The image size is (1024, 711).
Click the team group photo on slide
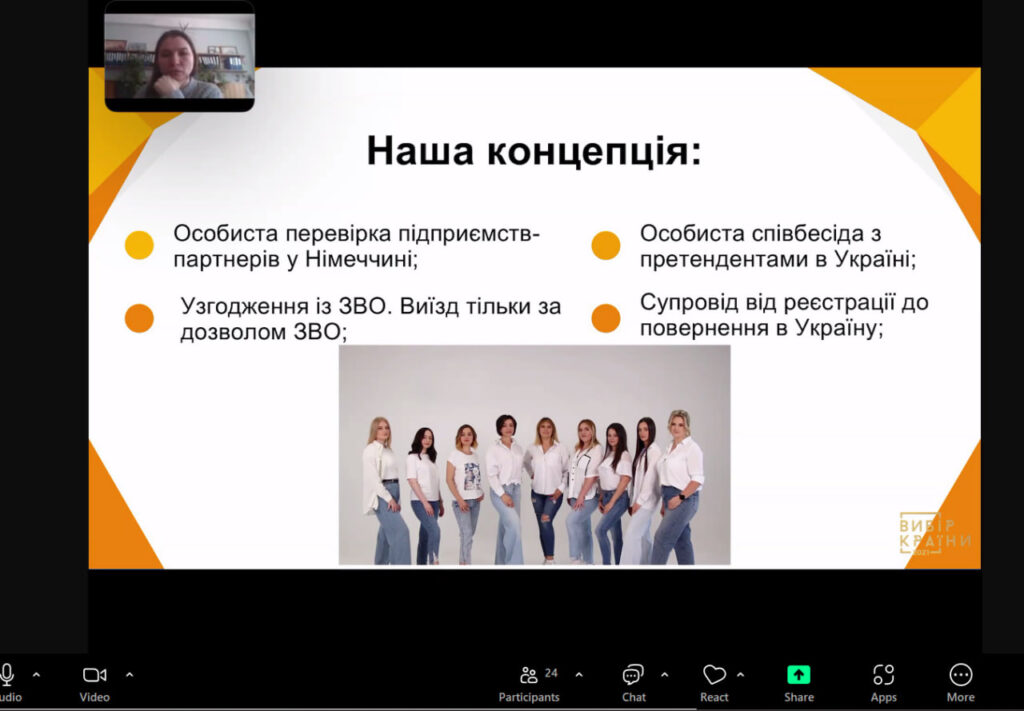click(534, 455)
